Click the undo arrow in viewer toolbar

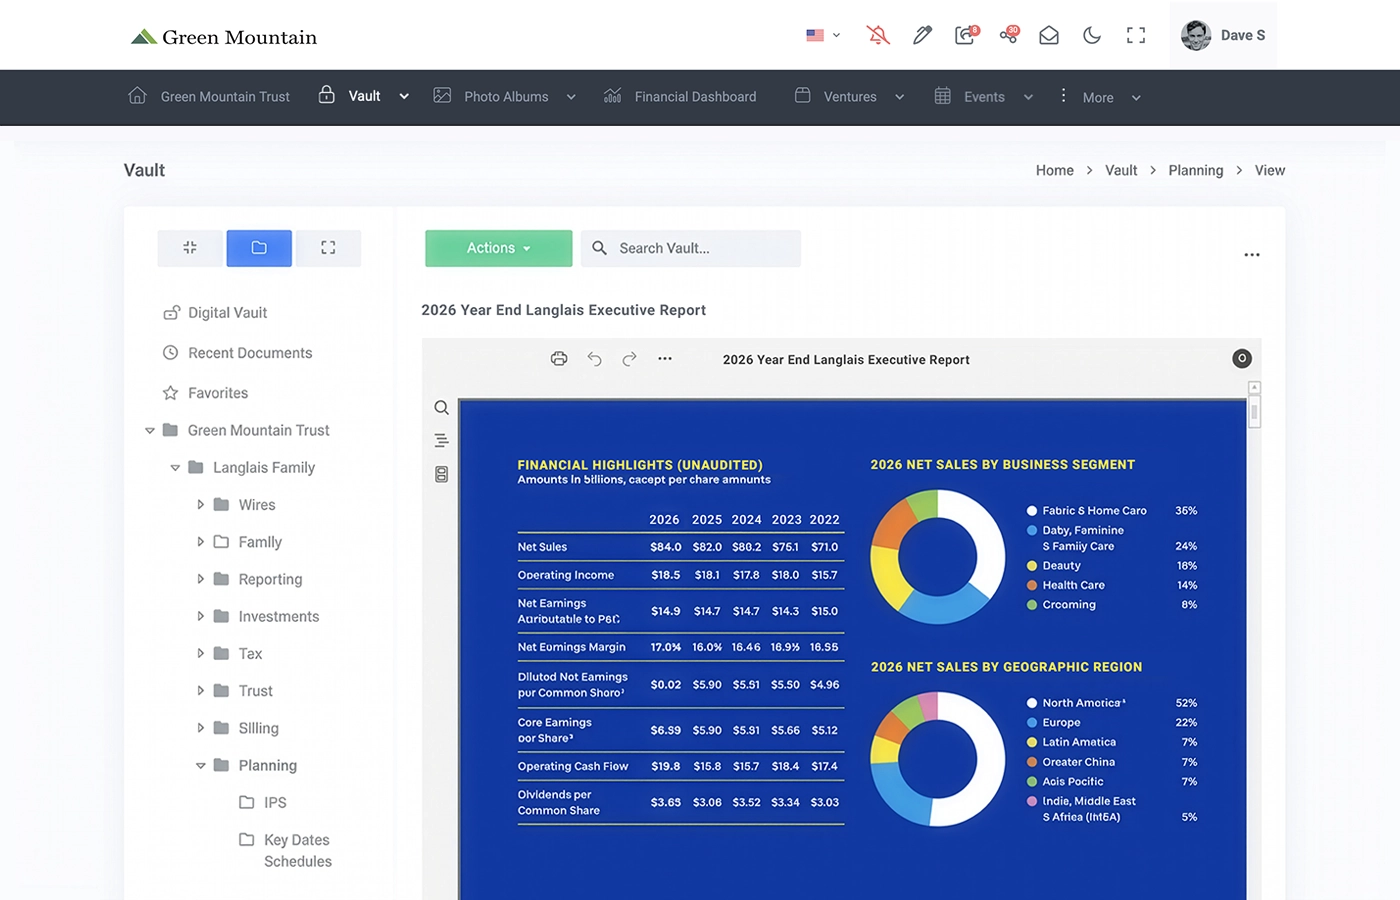pyautogui.click(x=595, y=359)
